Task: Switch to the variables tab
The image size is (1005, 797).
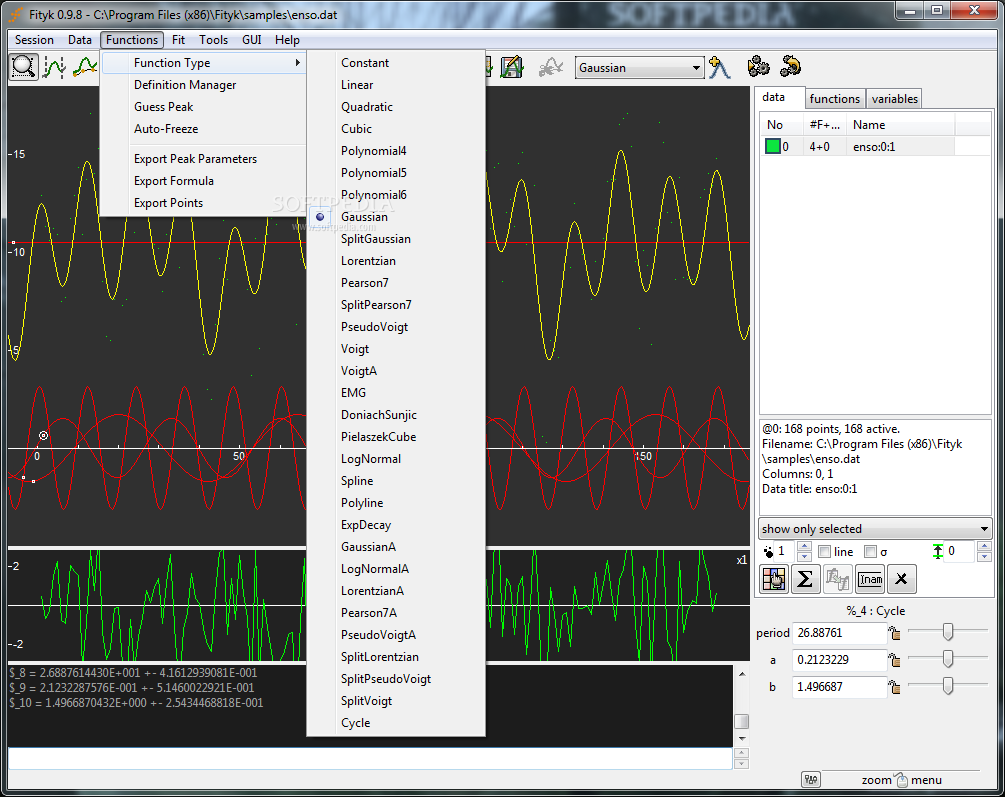Action: coord(895,99)
